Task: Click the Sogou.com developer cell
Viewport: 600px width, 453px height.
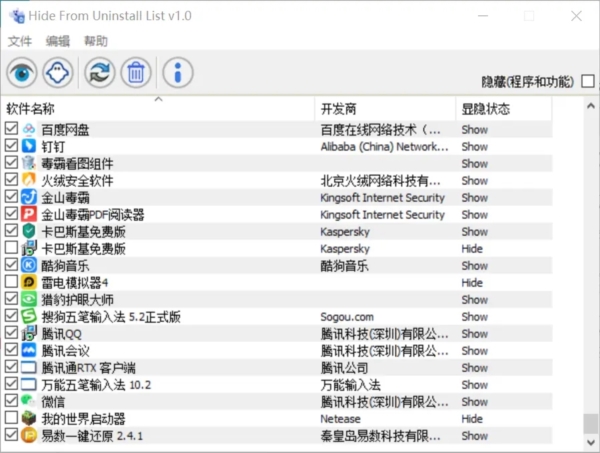Action: (x=347, y=316)
